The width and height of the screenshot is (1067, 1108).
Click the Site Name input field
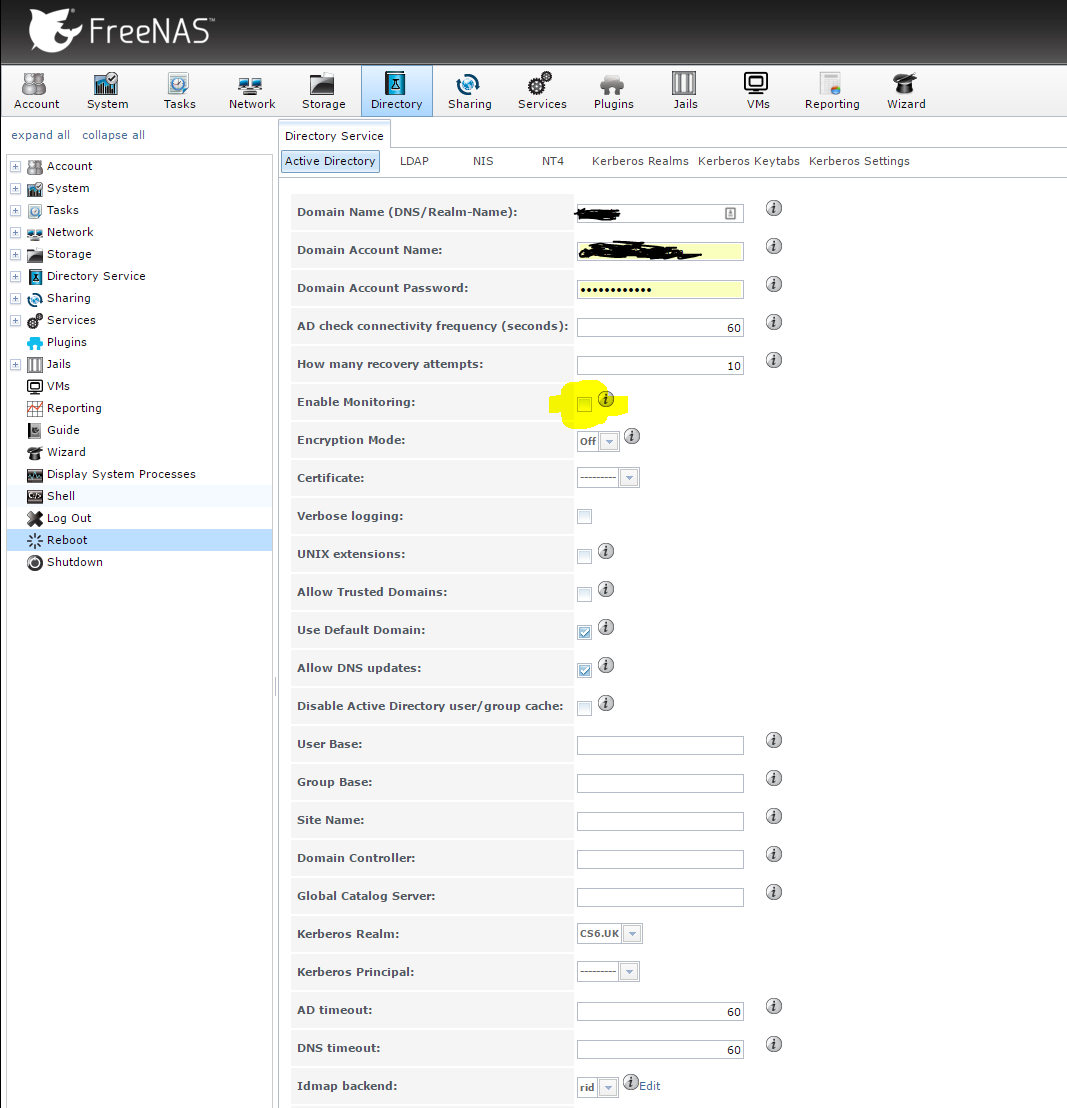click(x=660, y=821)
